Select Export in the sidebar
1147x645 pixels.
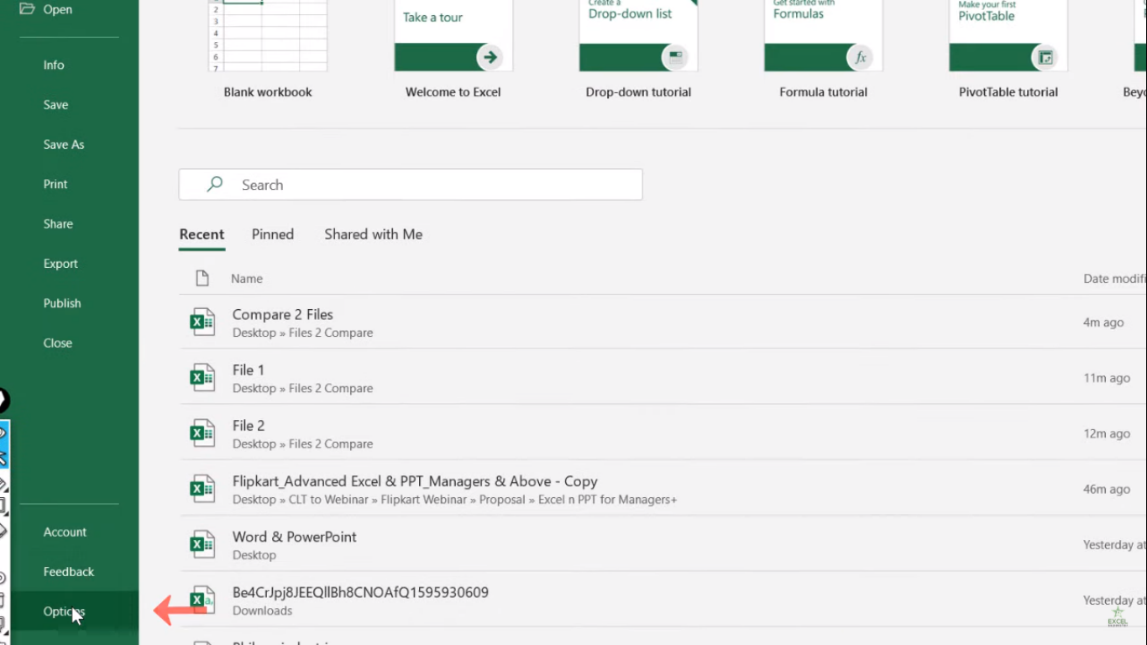coord(60,263)
